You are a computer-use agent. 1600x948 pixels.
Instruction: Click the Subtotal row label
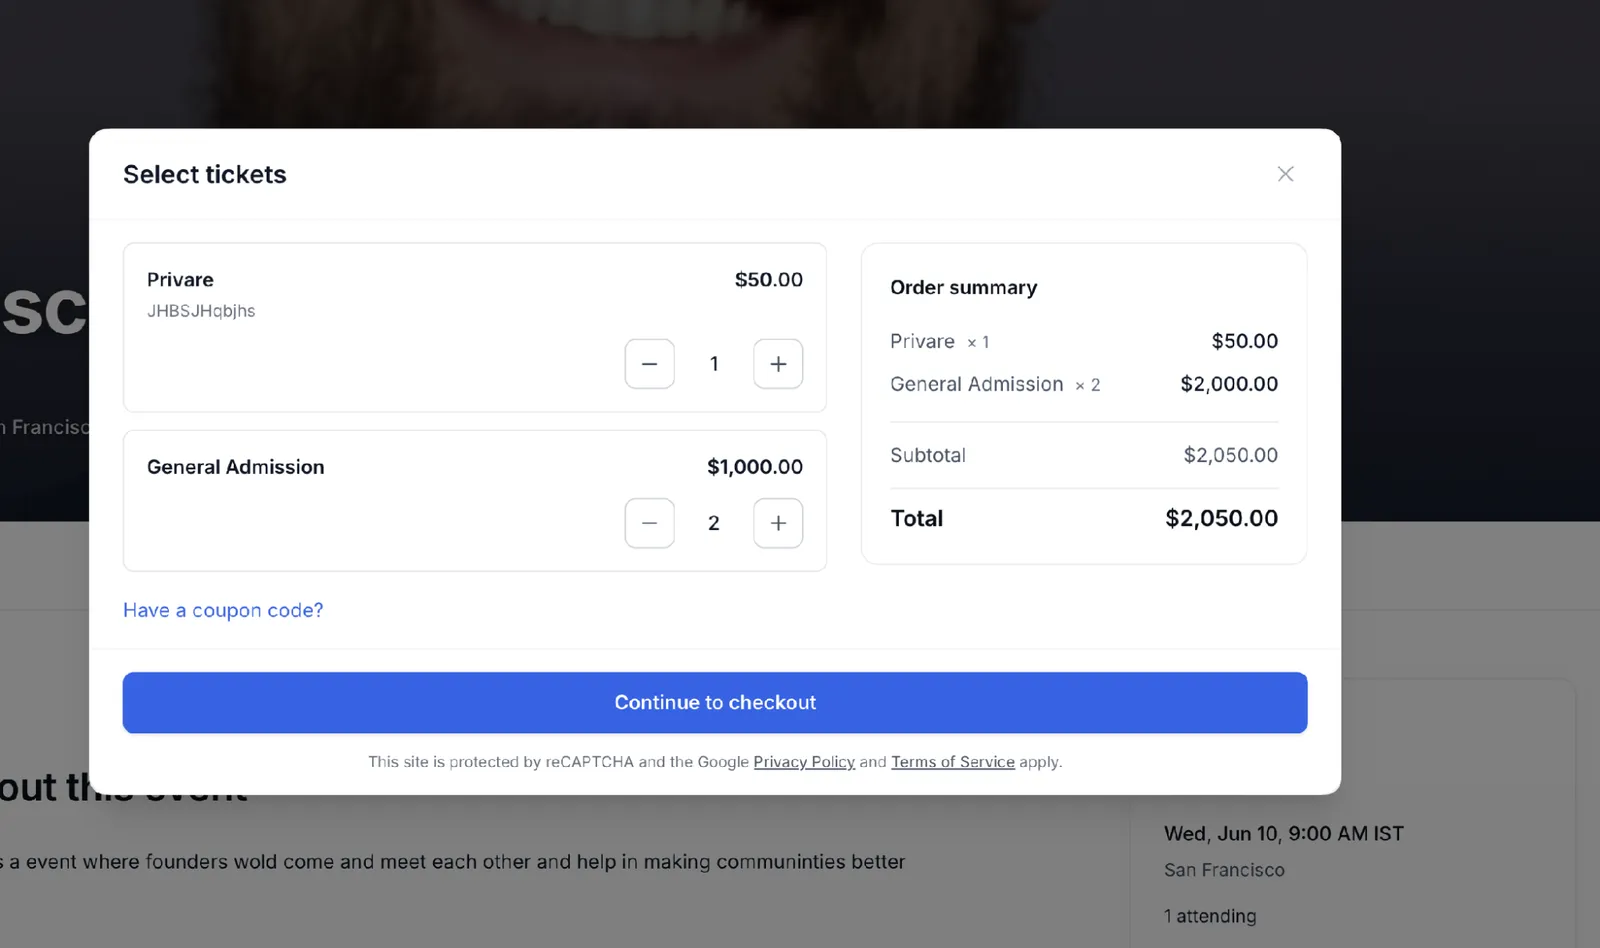pyautogui.click(x=928, y=455)
